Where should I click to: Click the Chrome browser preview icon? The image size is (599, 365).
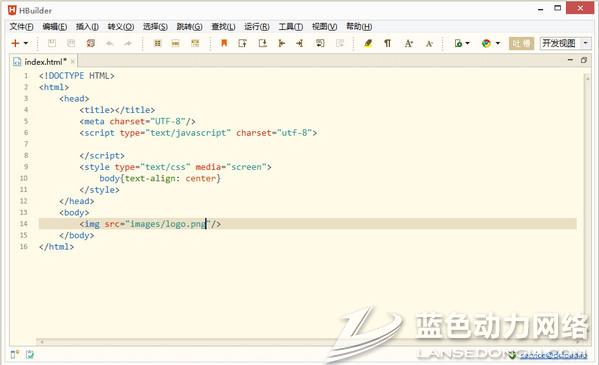pos(486,43)
